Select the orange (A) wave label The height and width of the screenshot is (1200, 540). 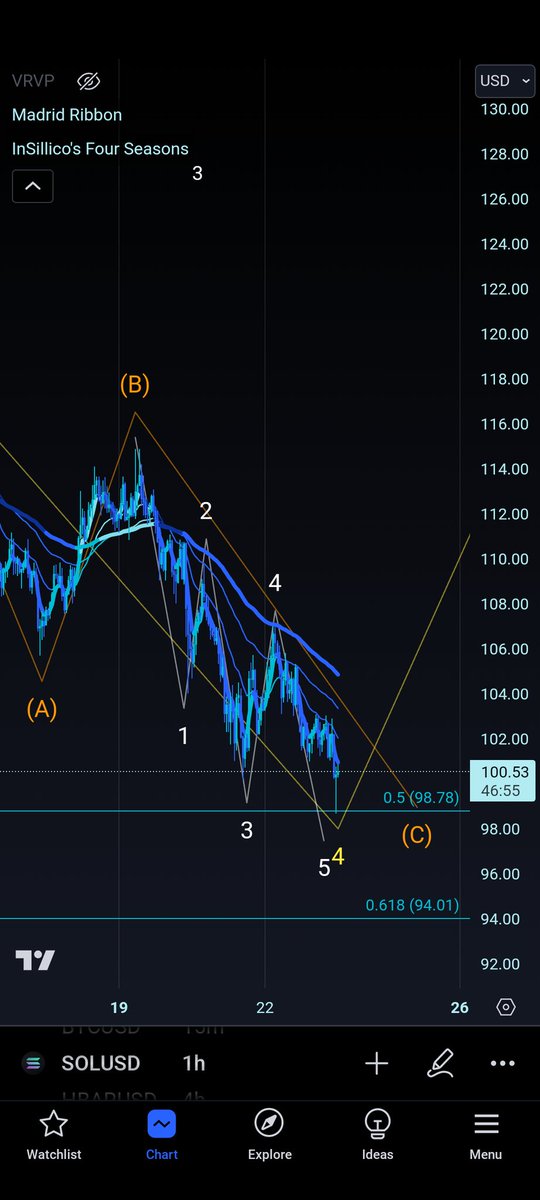42,709
